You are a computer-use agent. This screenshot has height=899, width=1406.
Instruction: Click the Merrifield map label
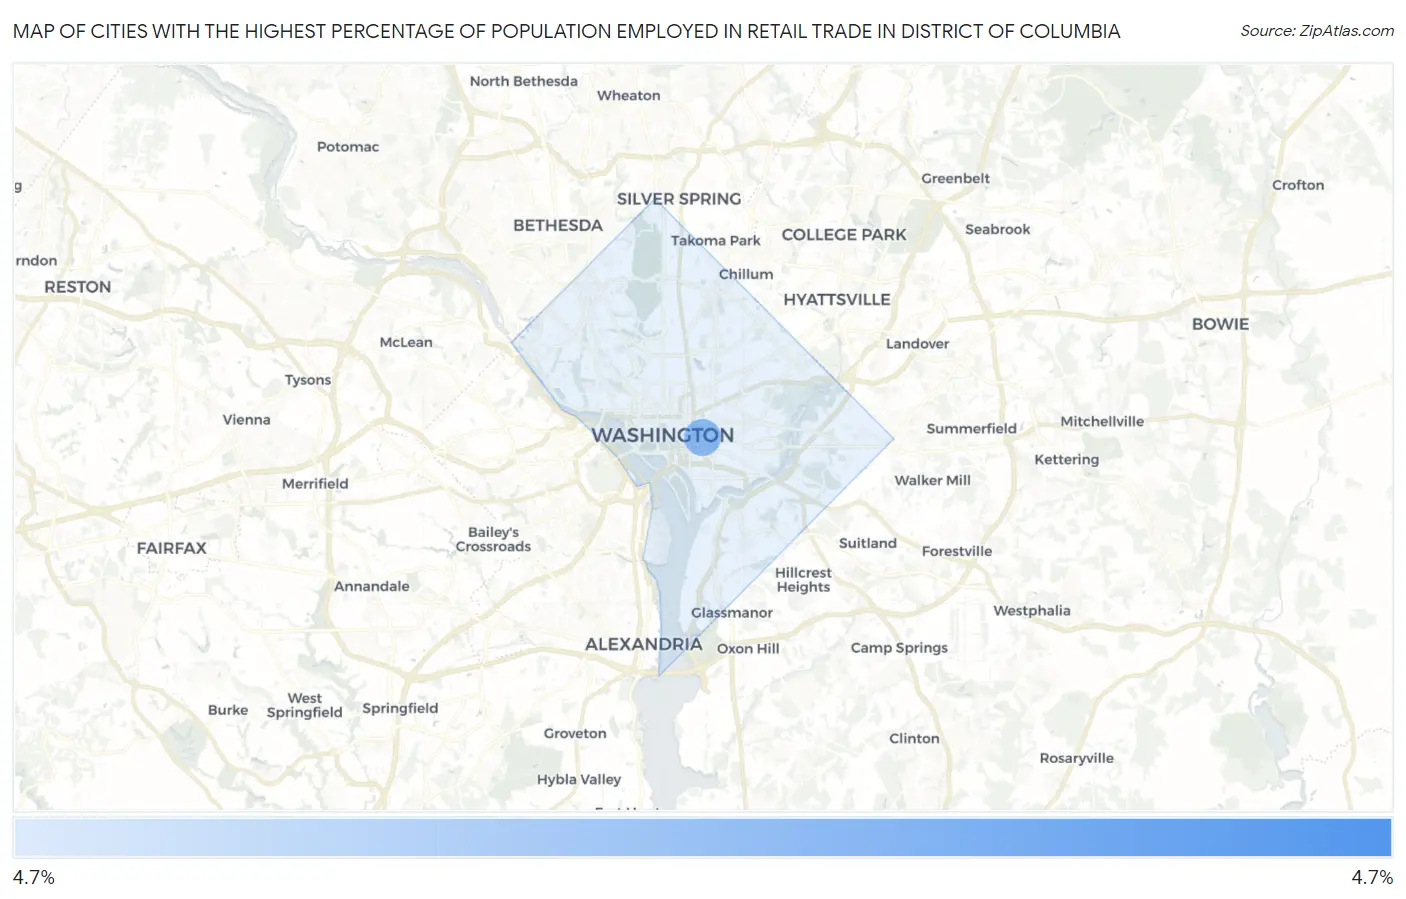click(x=315, y=484)
